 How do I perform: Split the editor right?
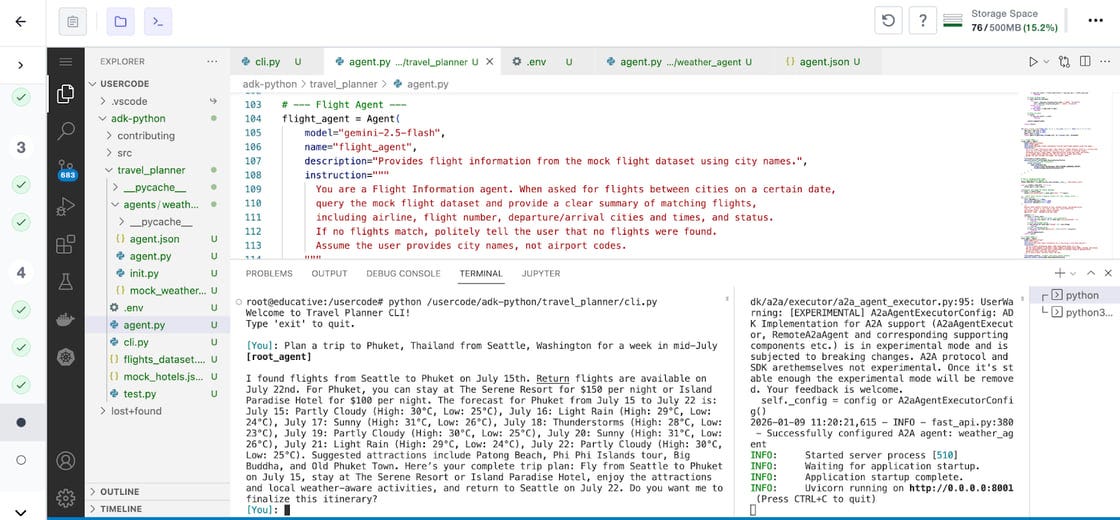[1085, 62]
